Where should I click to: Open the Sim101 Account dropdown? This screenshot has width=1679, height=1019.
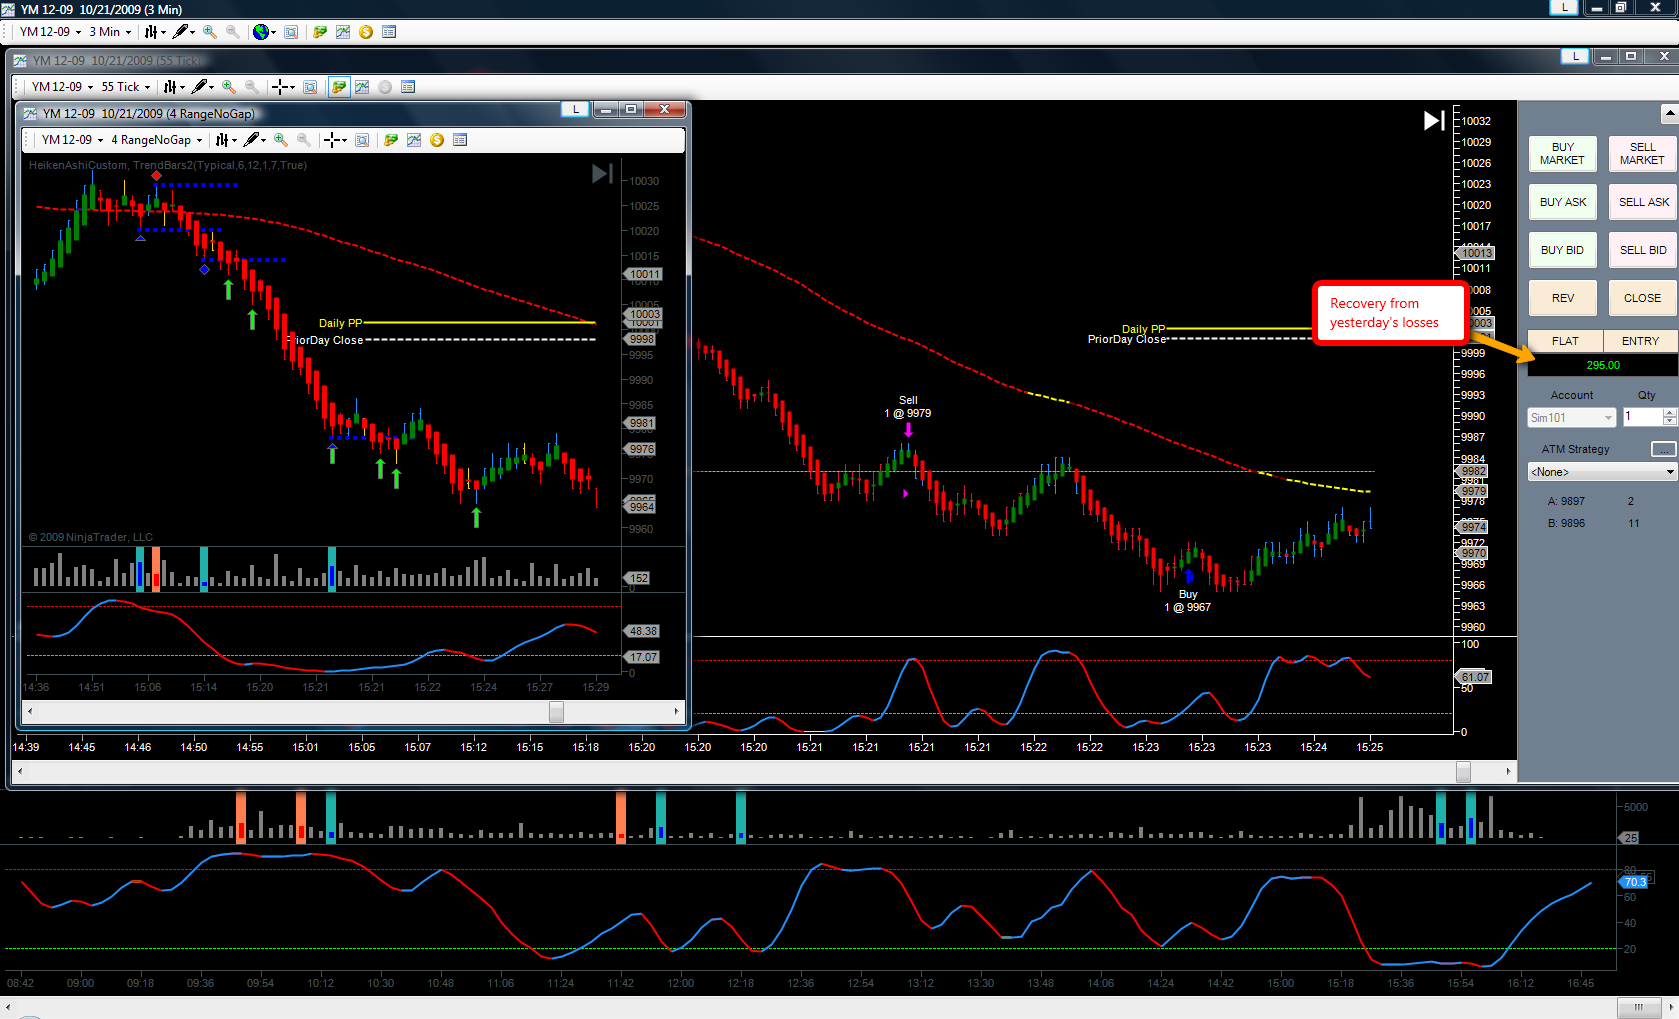click(1572, 418)
